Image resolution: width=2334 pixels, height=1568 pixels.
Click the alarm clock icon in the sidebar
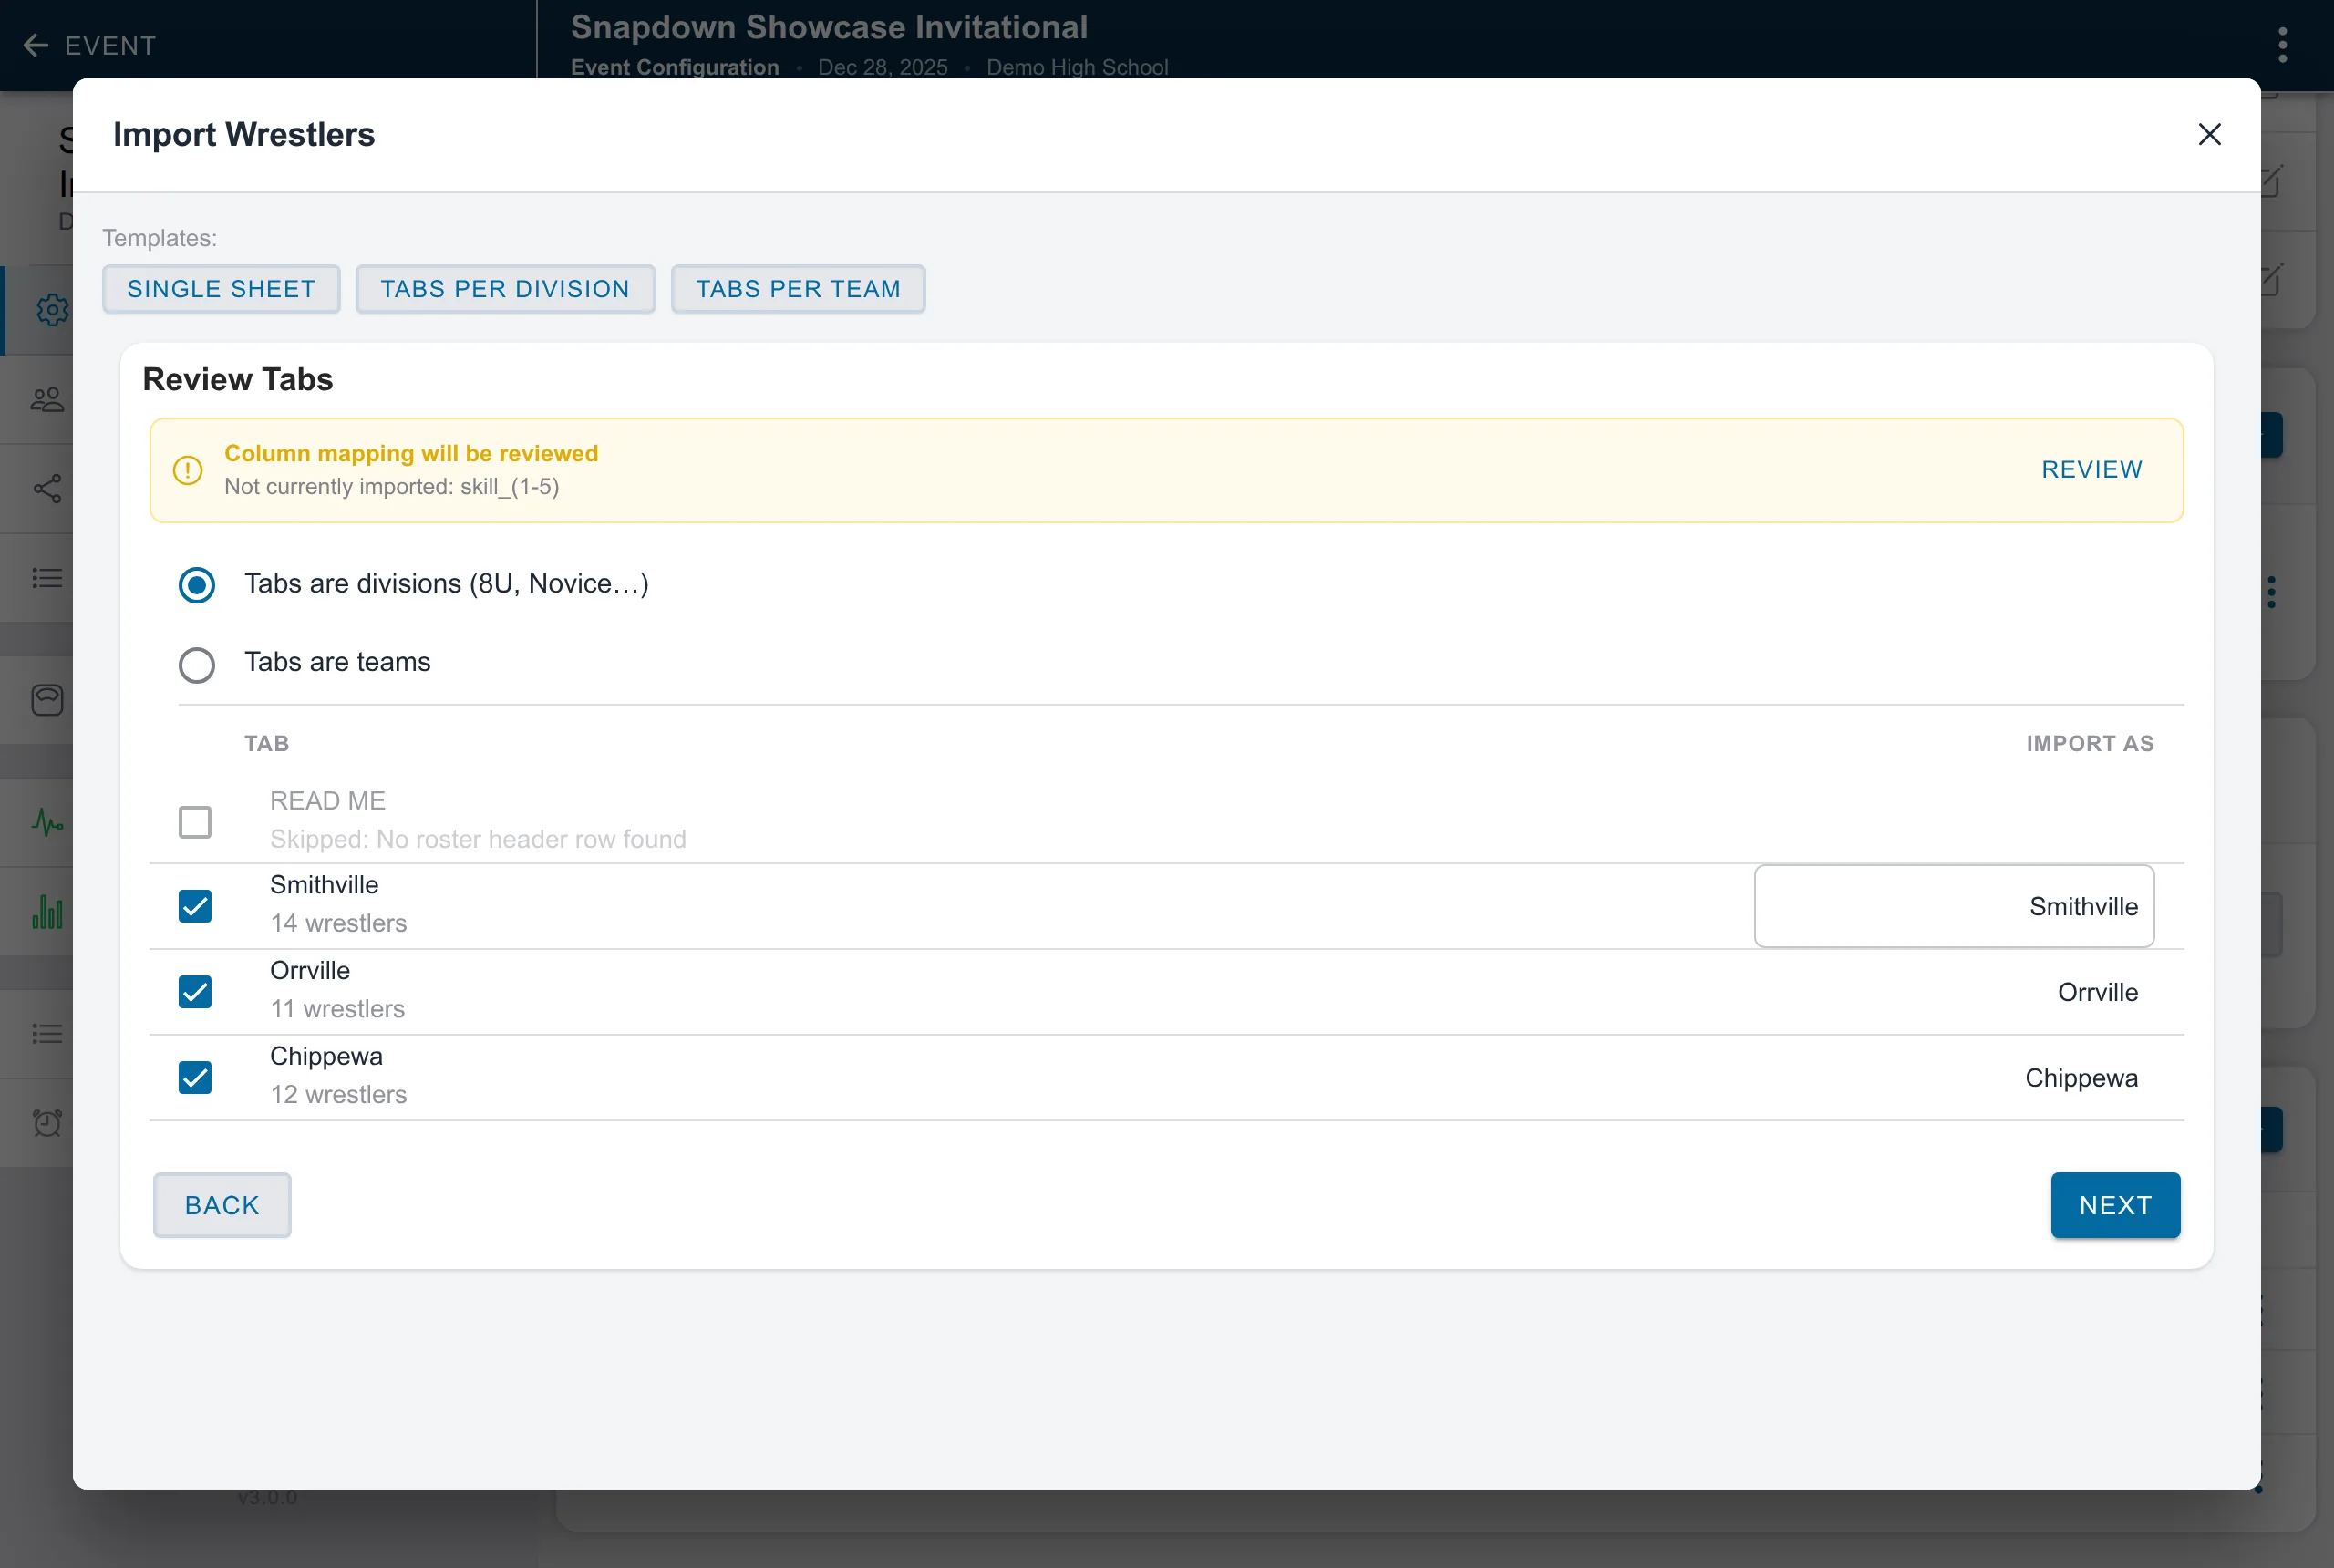47,1122
